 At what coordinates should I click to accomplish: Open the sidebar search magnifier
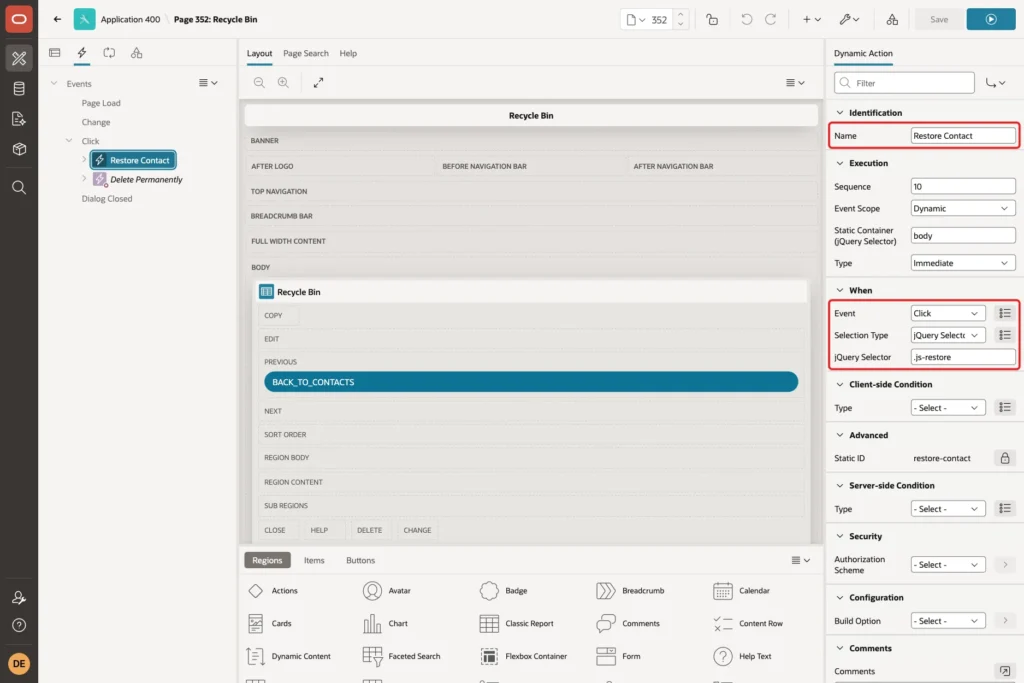(x=19, y=187)
